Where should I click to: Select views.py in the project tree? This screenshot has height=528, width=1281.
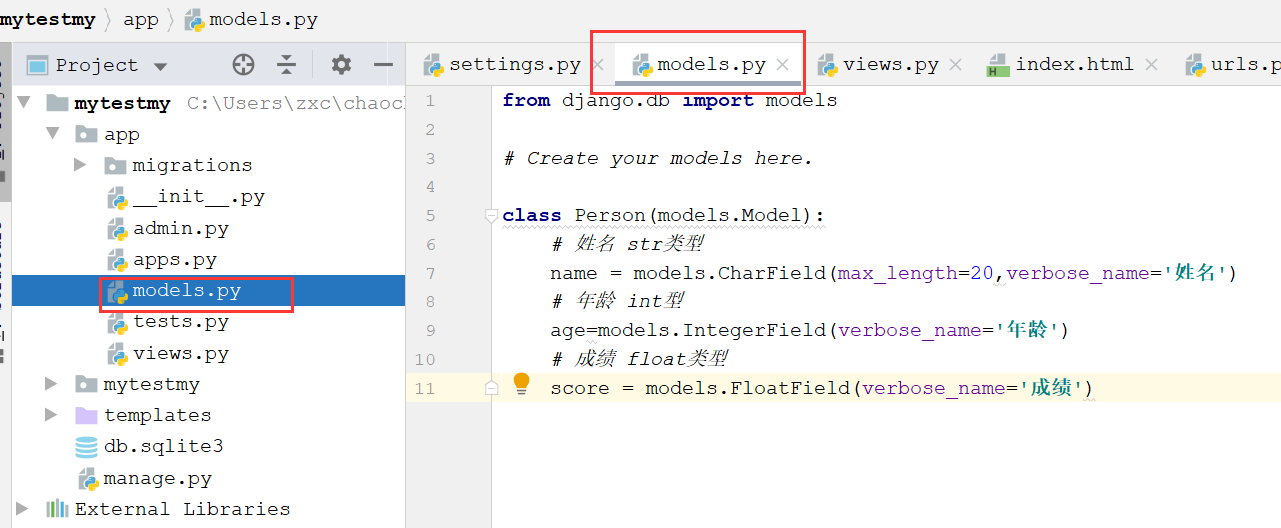181,354
